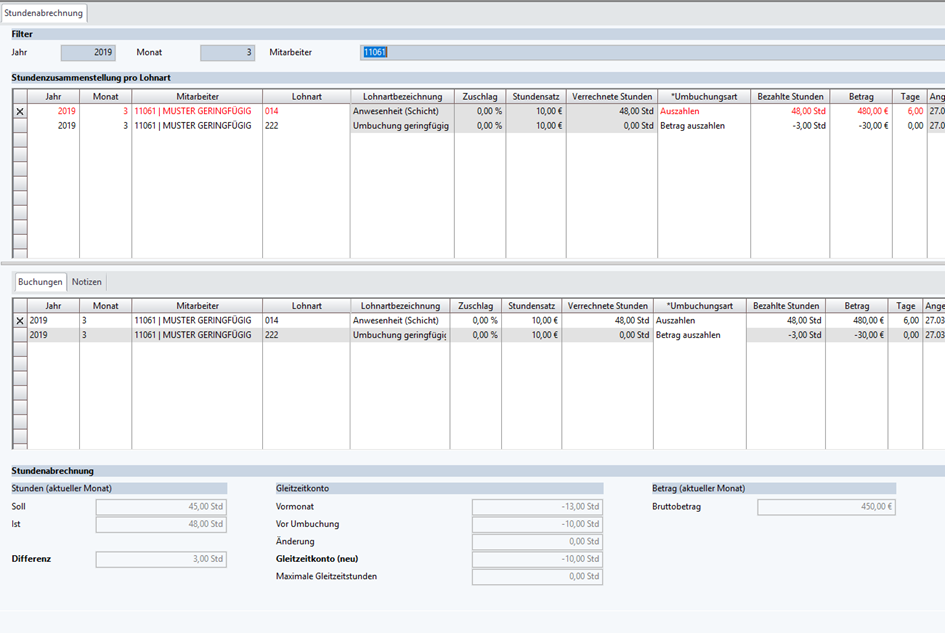
Task: Open the Notizen tab
Action: [x=87, y=282]
